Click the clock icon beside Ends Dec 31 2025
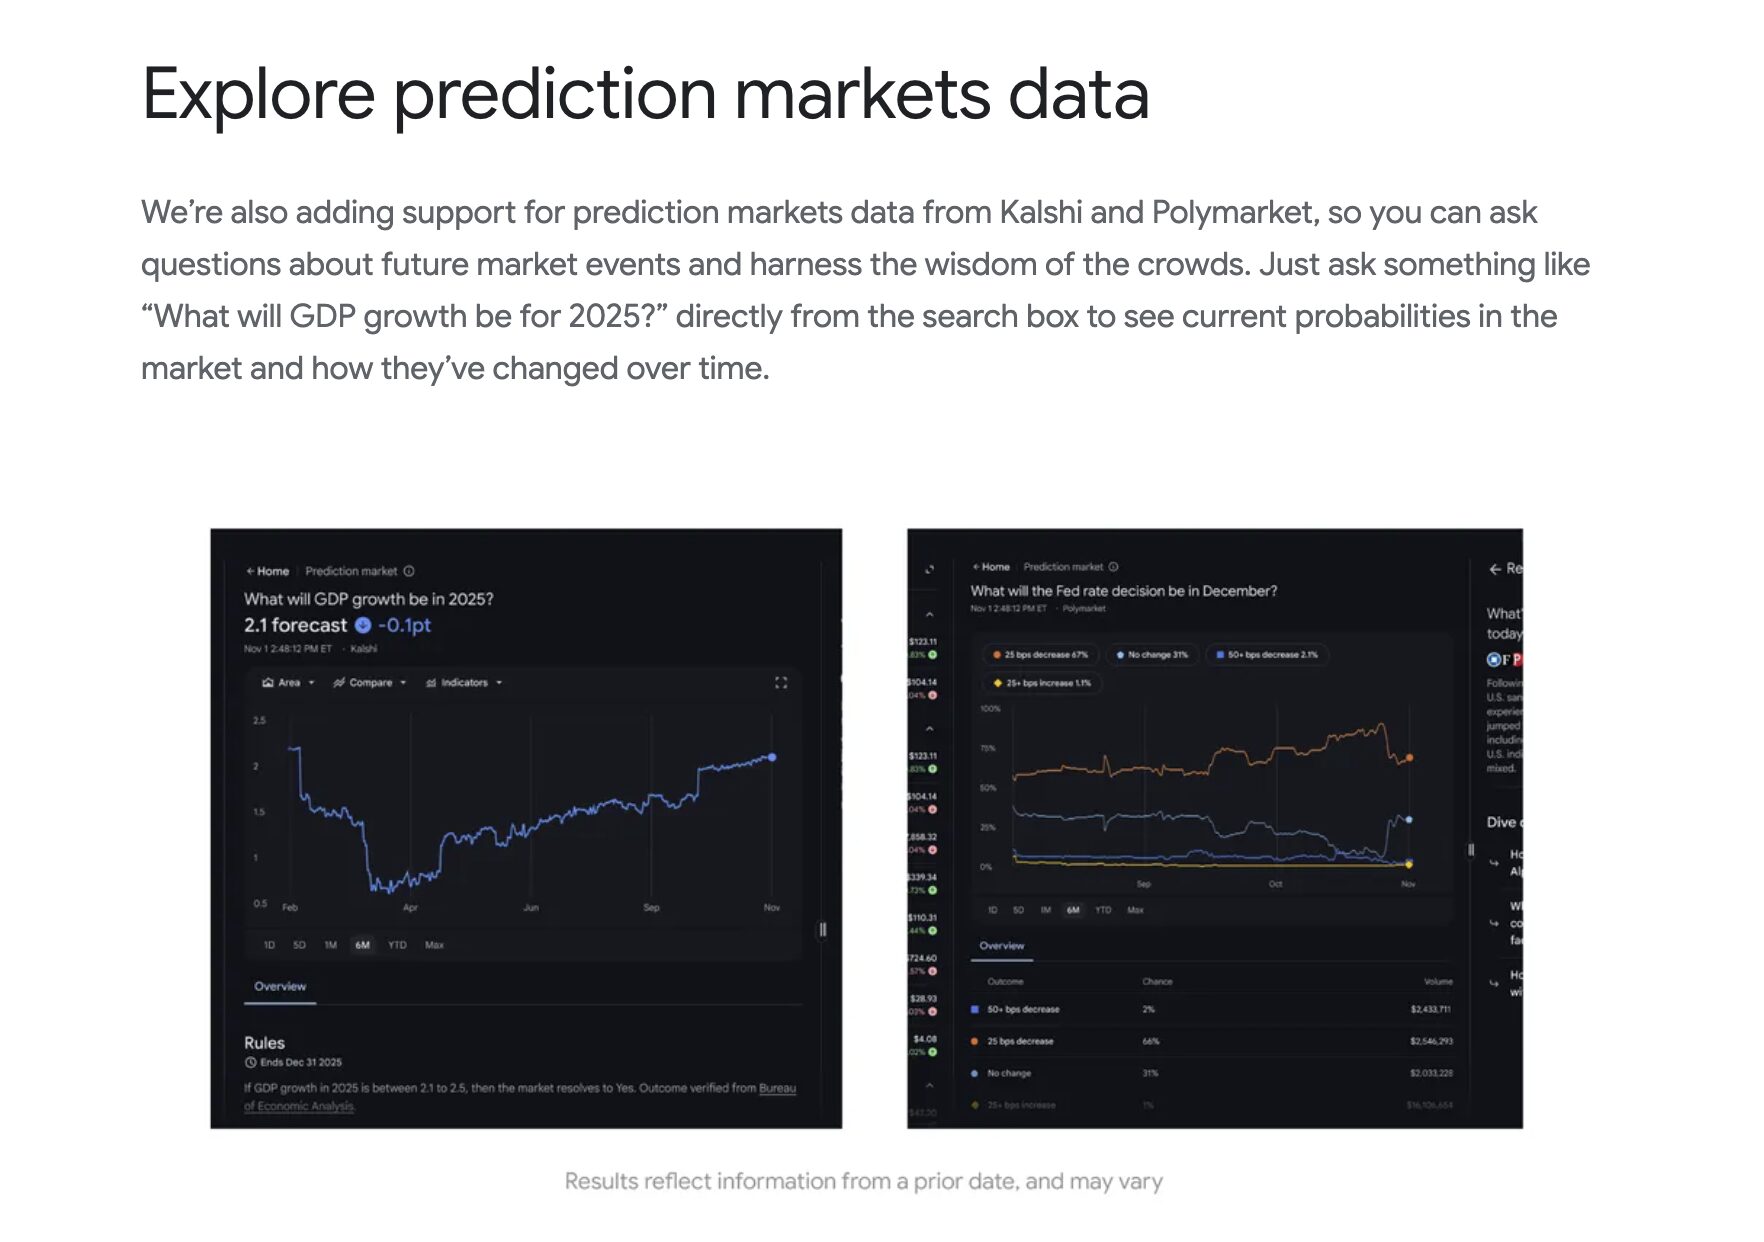This screenshot has width=1764, height=1242. point(250,1062)
